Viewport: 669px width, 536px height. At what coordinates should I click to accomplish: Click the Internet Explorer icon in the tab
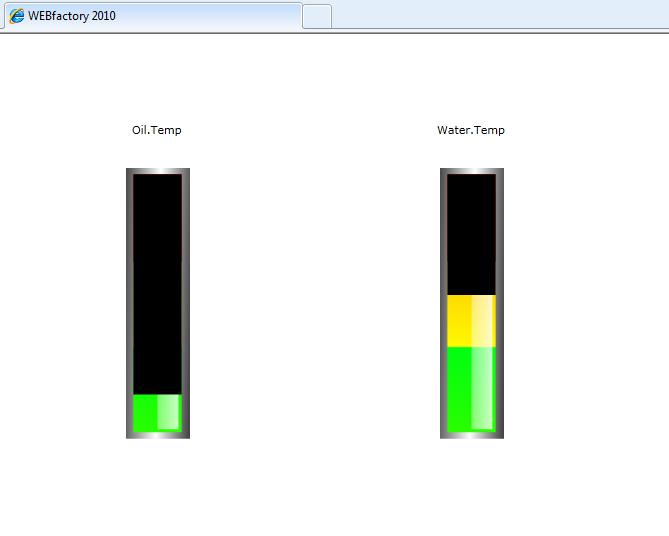click(x=16, y=16)
